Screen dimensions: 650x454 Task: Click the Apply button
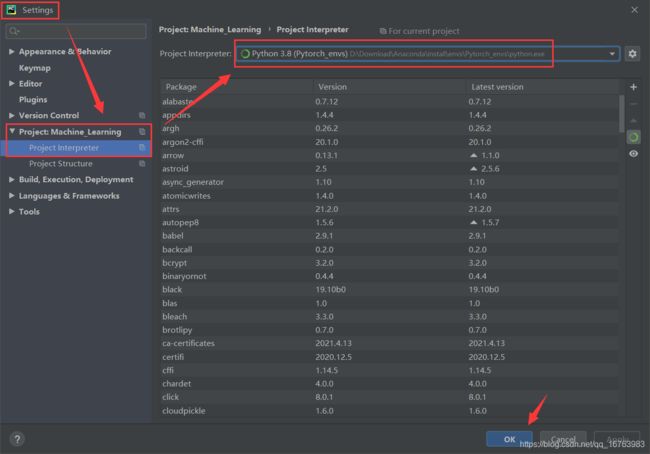pyautogui.click(x=617, y=439)
